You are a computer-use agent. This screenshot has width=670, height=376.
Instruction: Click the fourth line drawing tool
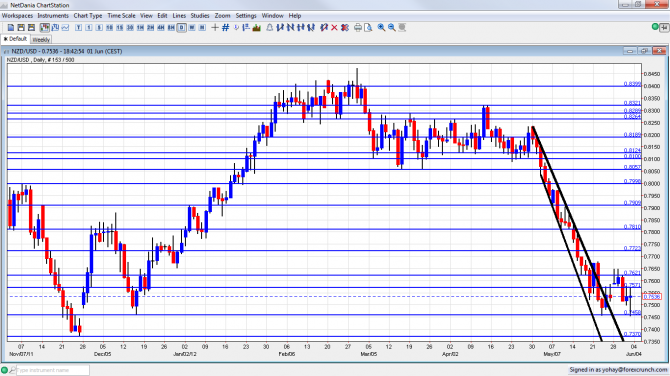click(311, 28)
